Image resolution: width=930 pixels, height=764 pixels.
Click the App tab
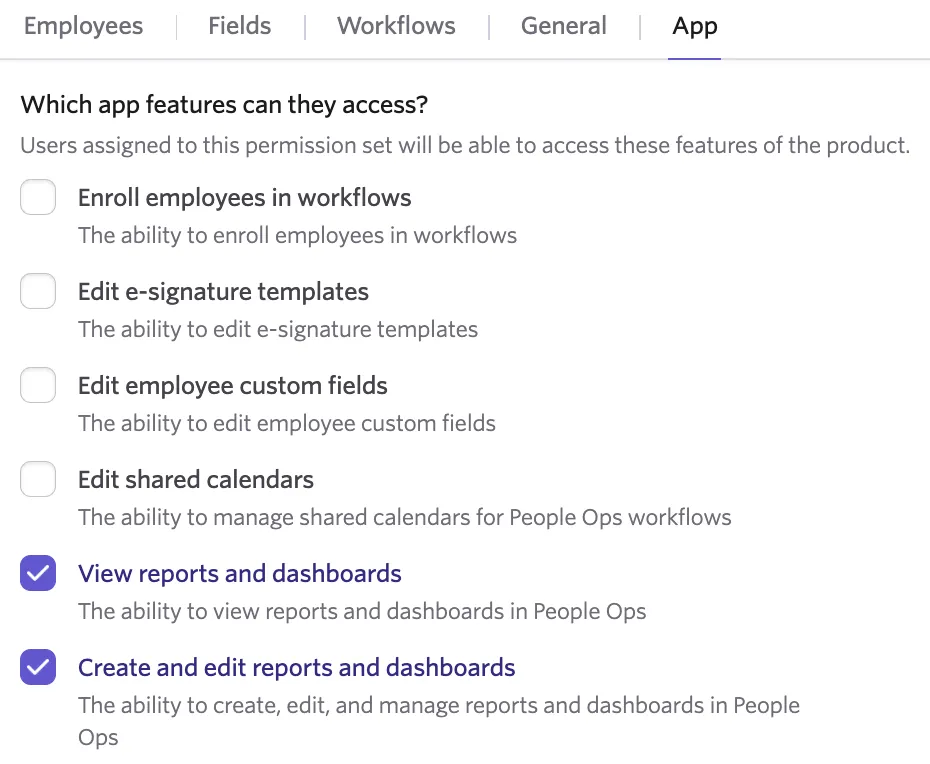point(695,26)
